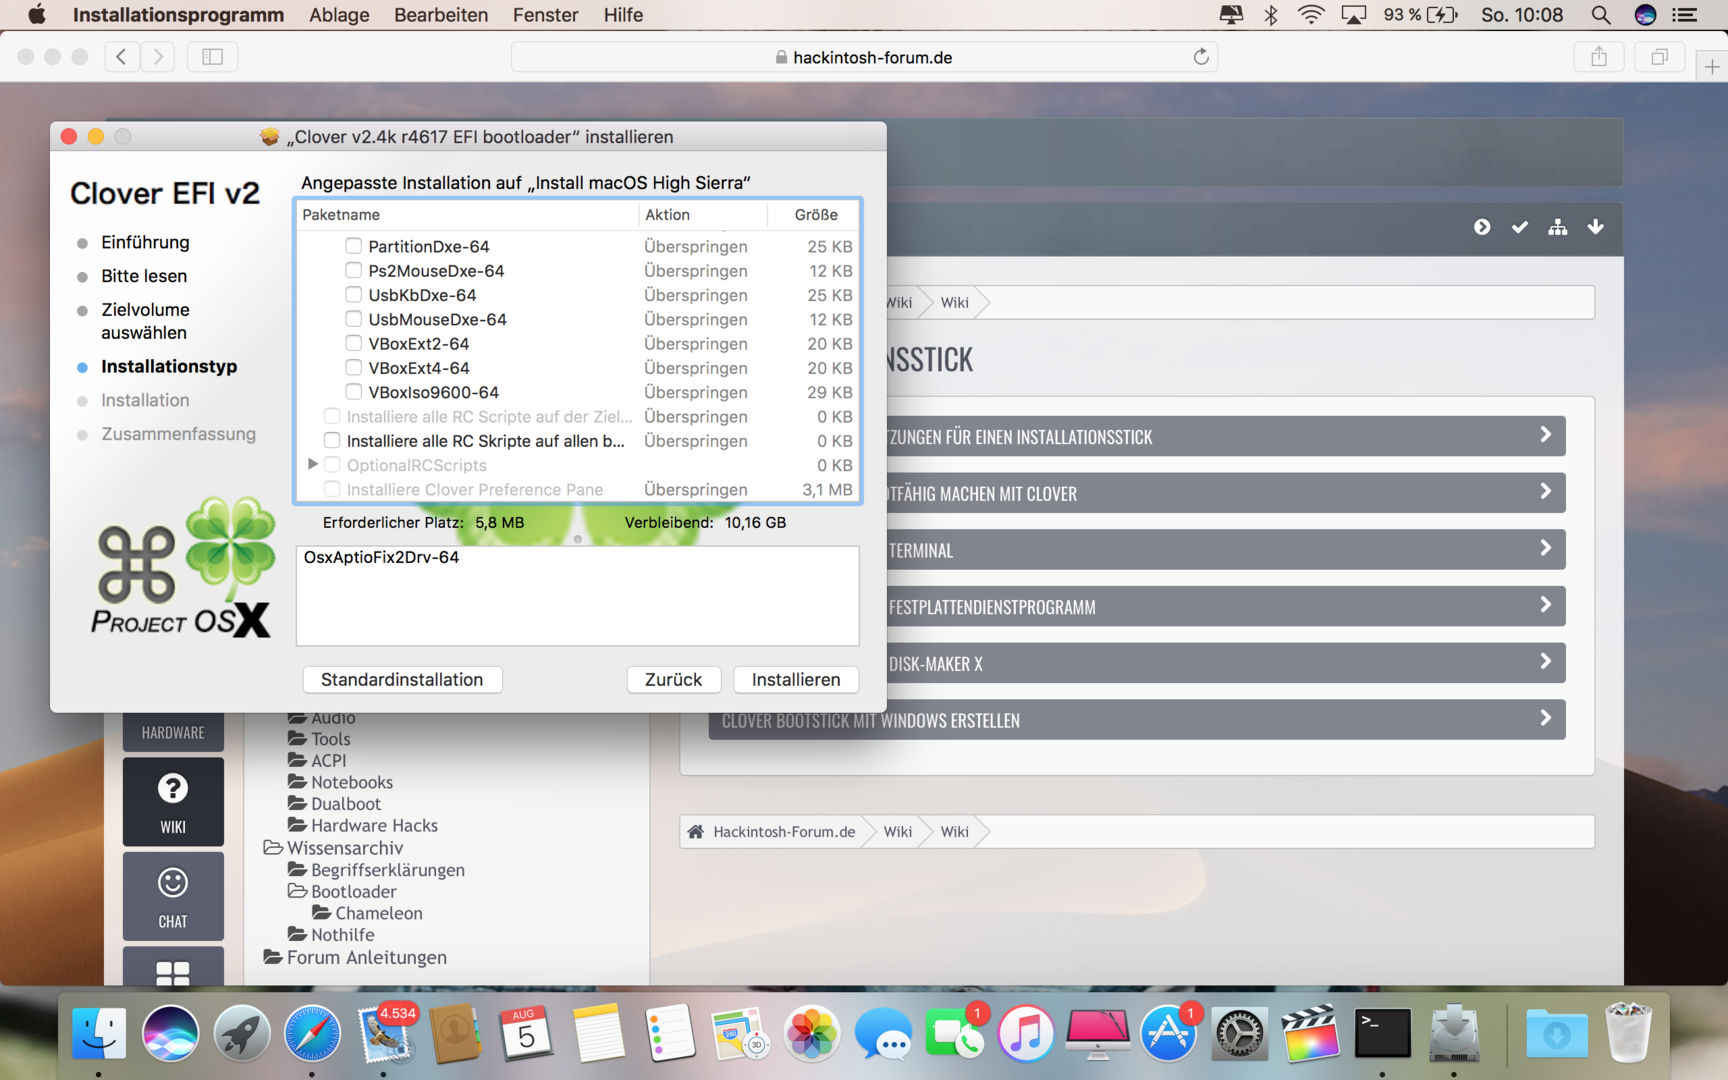Open the Apple menu
This screenshot has height=1080, width=1728.
(x=37, y=15)
